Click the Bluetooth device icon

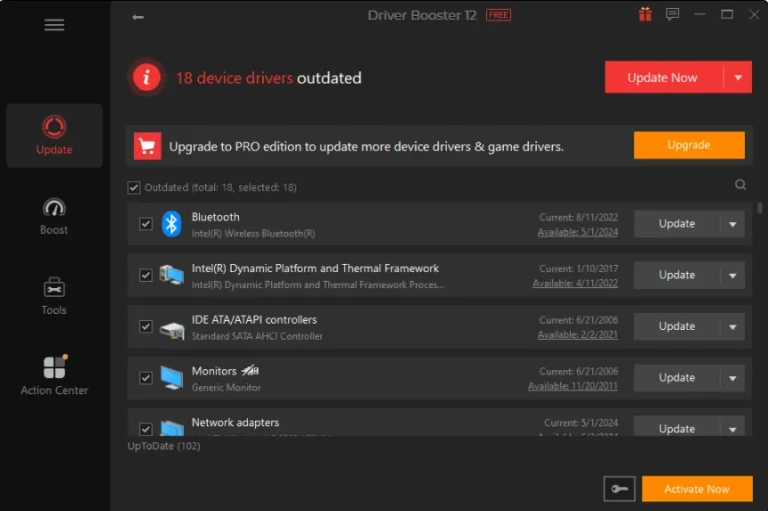[171, 224]
